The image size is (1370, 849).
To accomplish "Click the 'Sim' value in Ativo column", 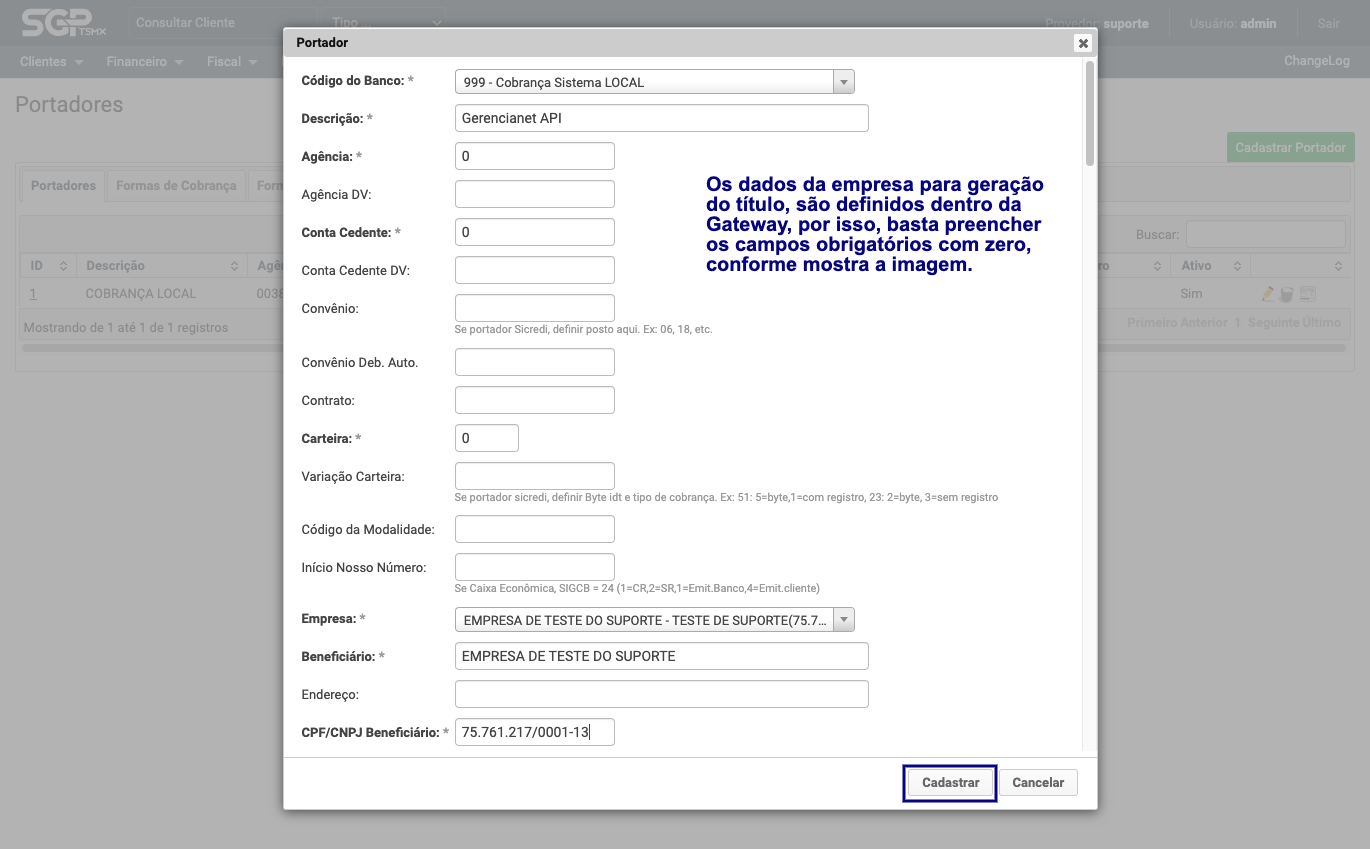I will [x=1191, y=294].
